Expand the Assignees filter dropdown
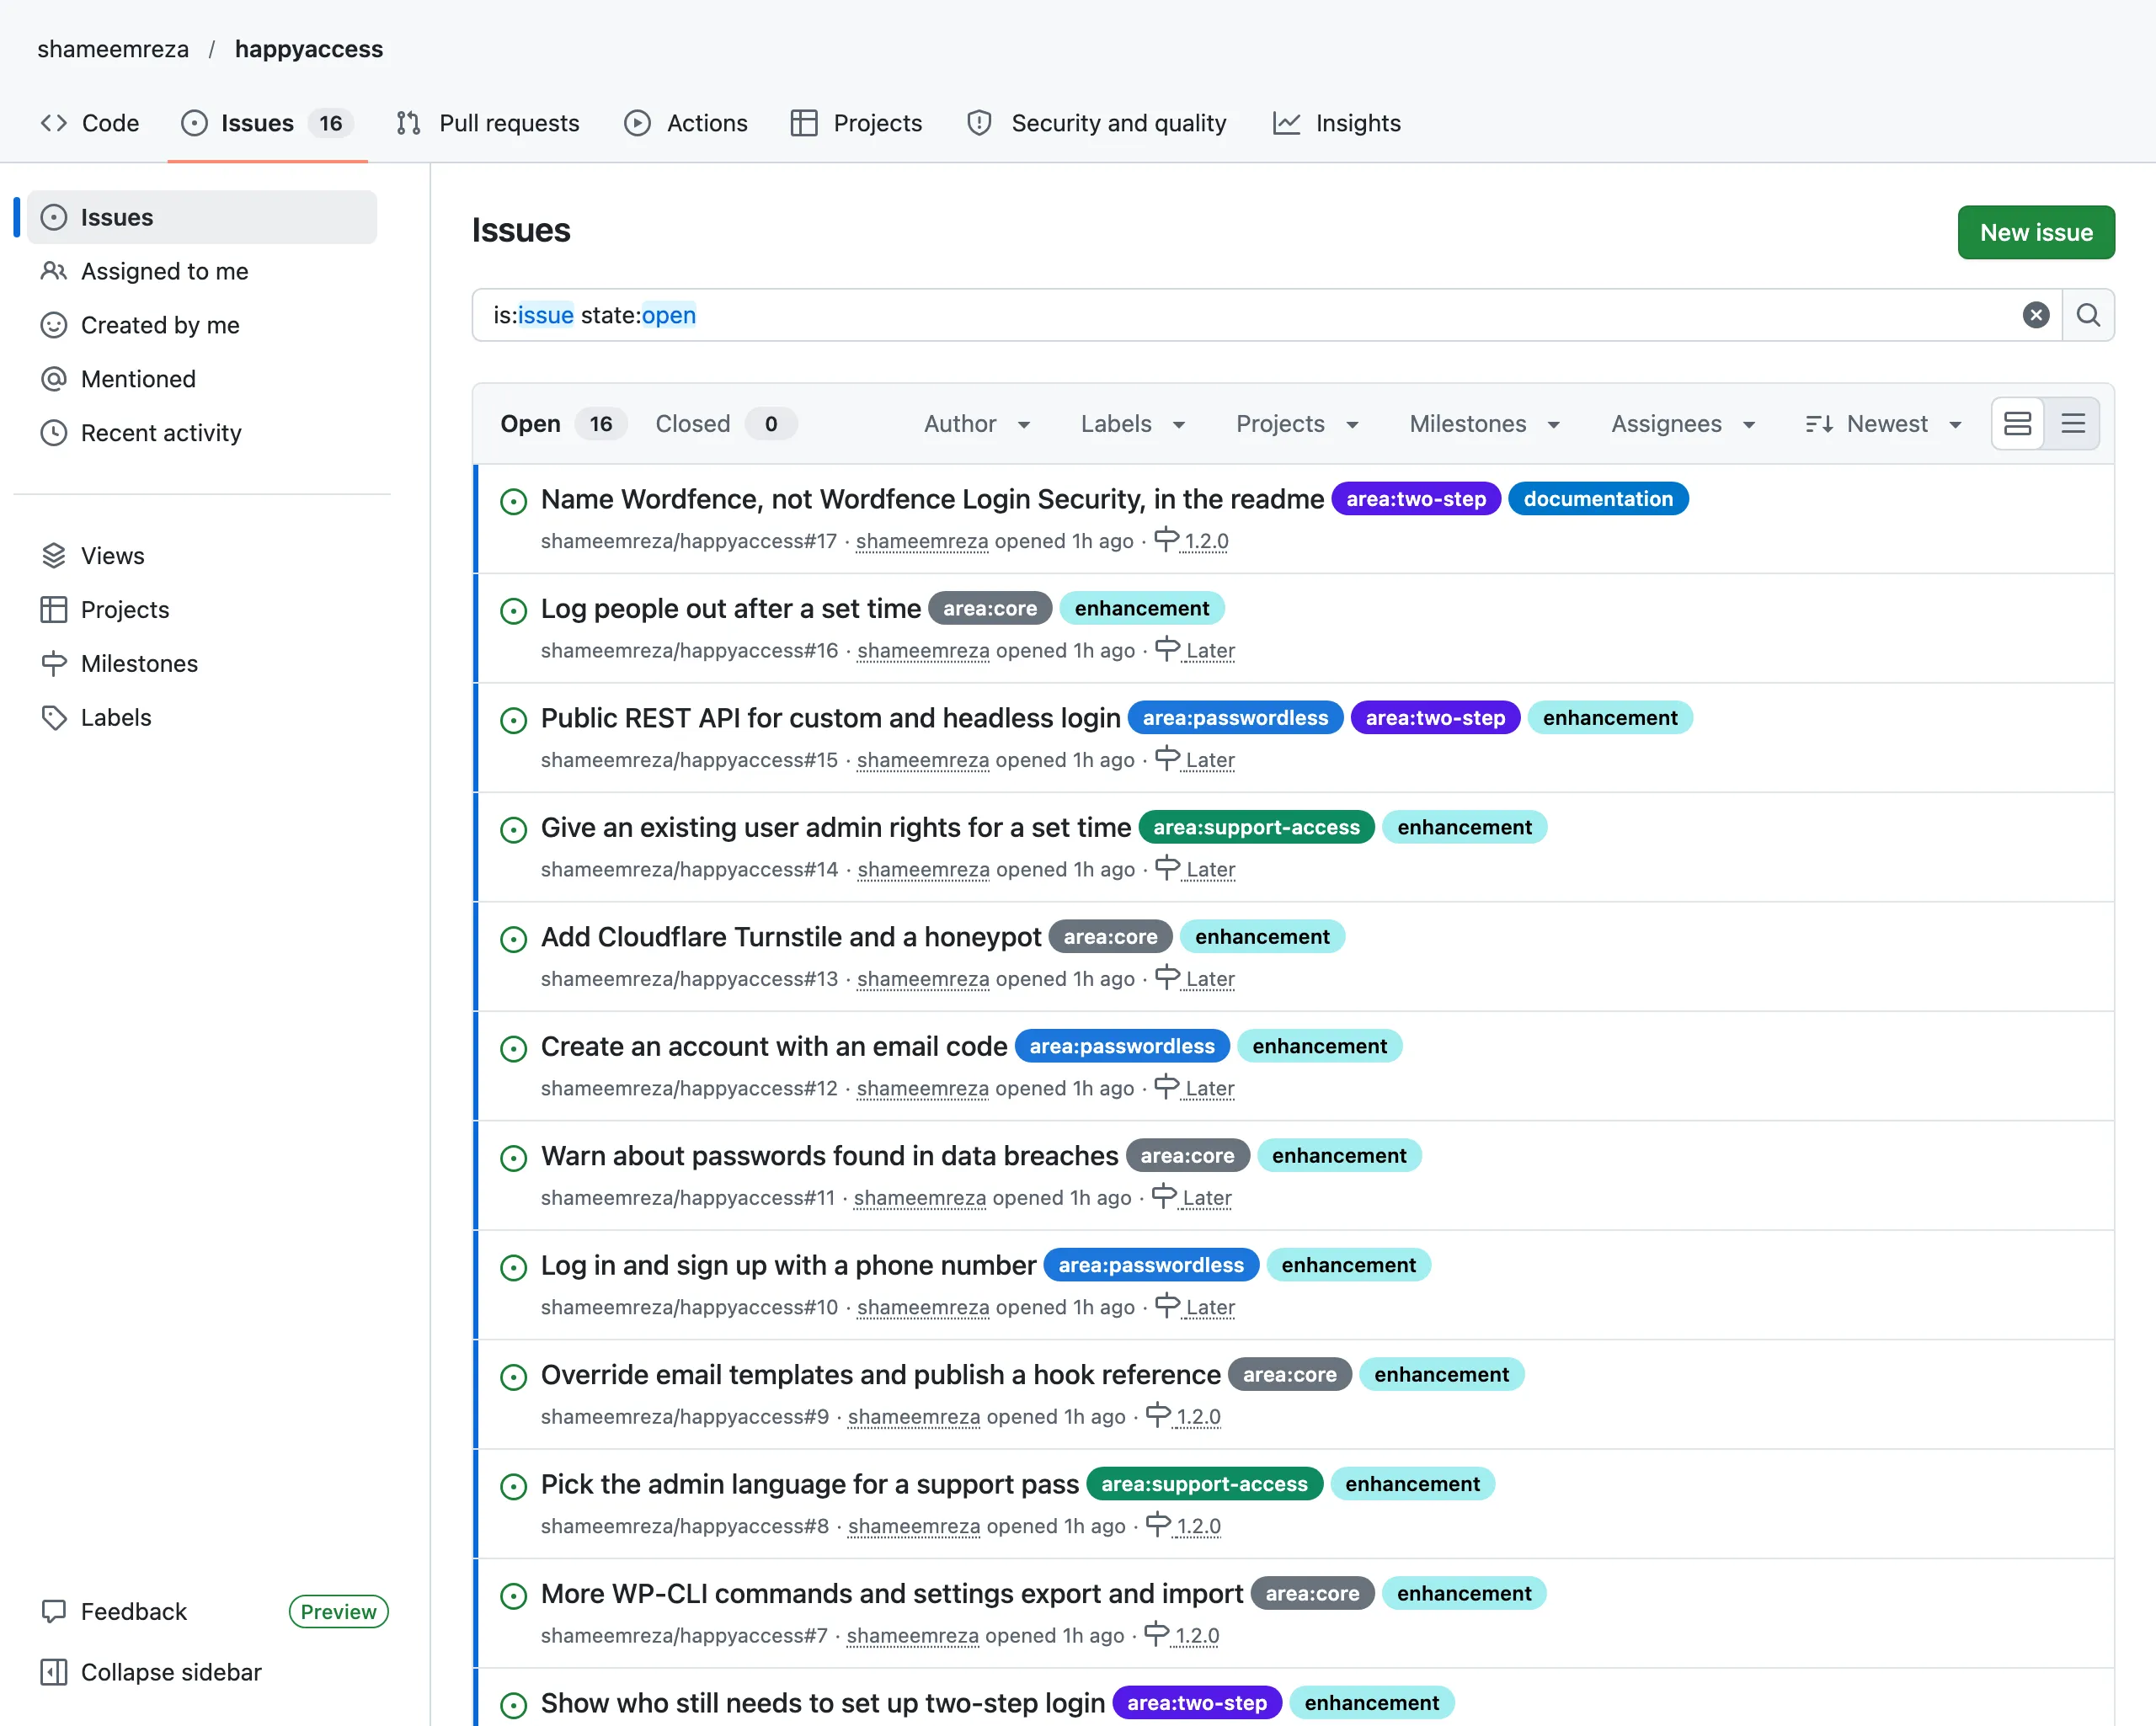2156x1726 pixels. click(x=1683, y=424)
